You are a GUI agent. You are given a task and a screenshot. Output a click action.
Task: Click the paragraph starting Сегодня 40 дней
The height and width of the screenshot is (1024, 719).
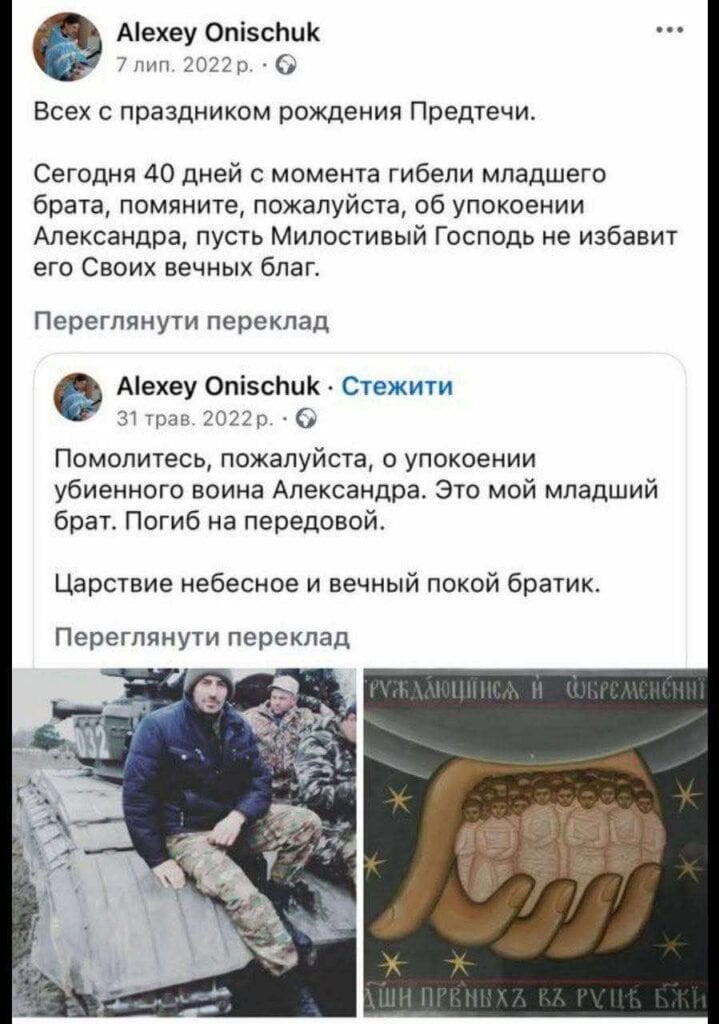click(x=357, y=221)
